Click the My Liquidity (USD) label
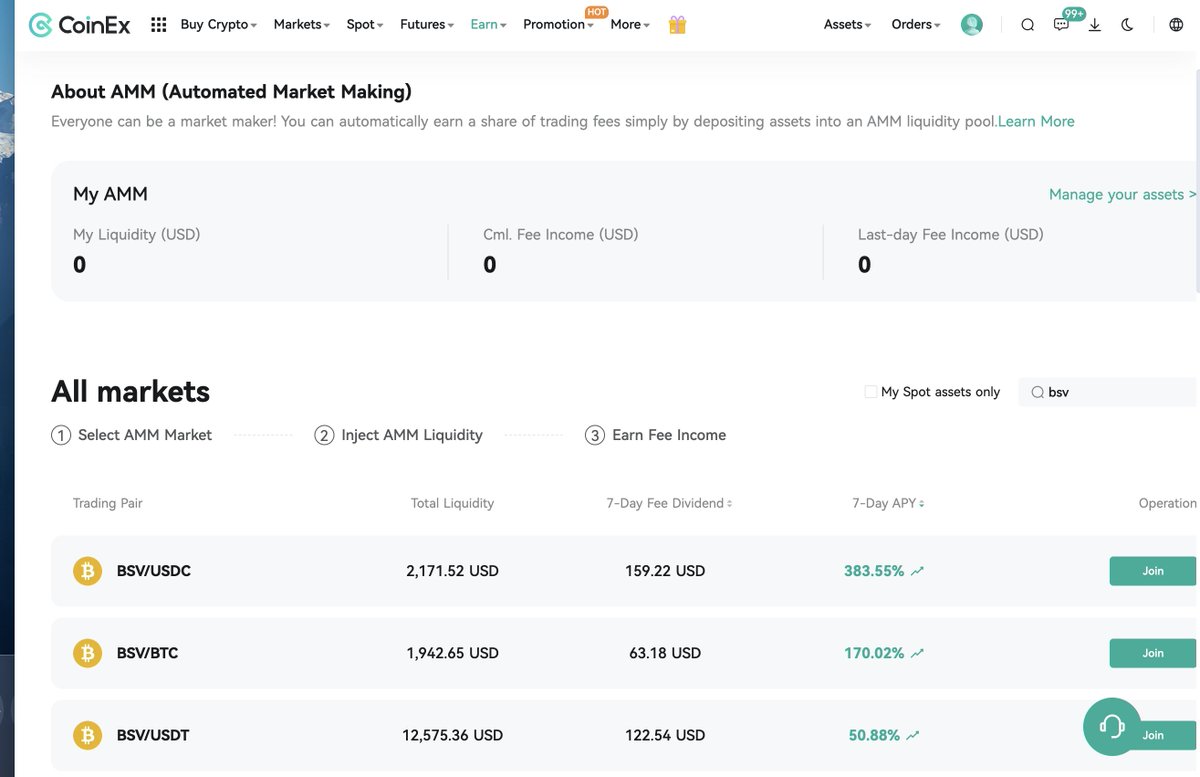This screenshot has height=777, width=1200. (x=137, y=234)
